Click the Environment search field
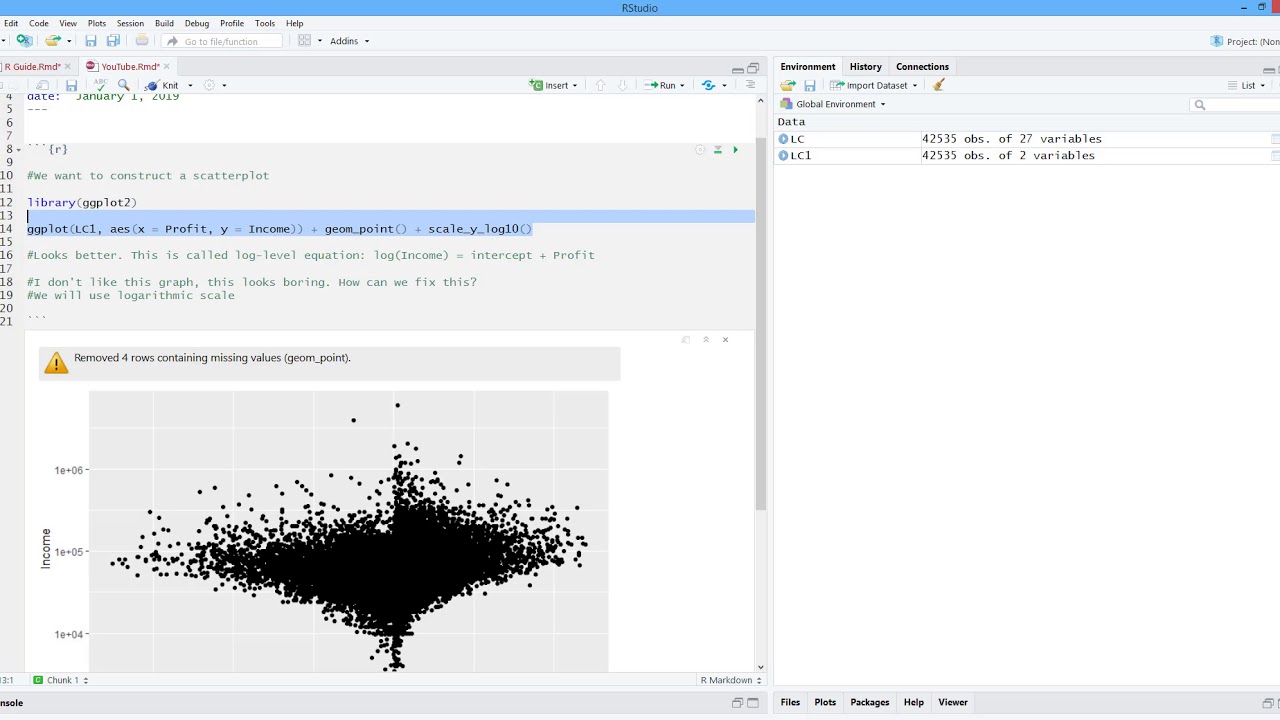This screenshot has height=720, width=1280. pyautogui.click(x=1235, y=104)
